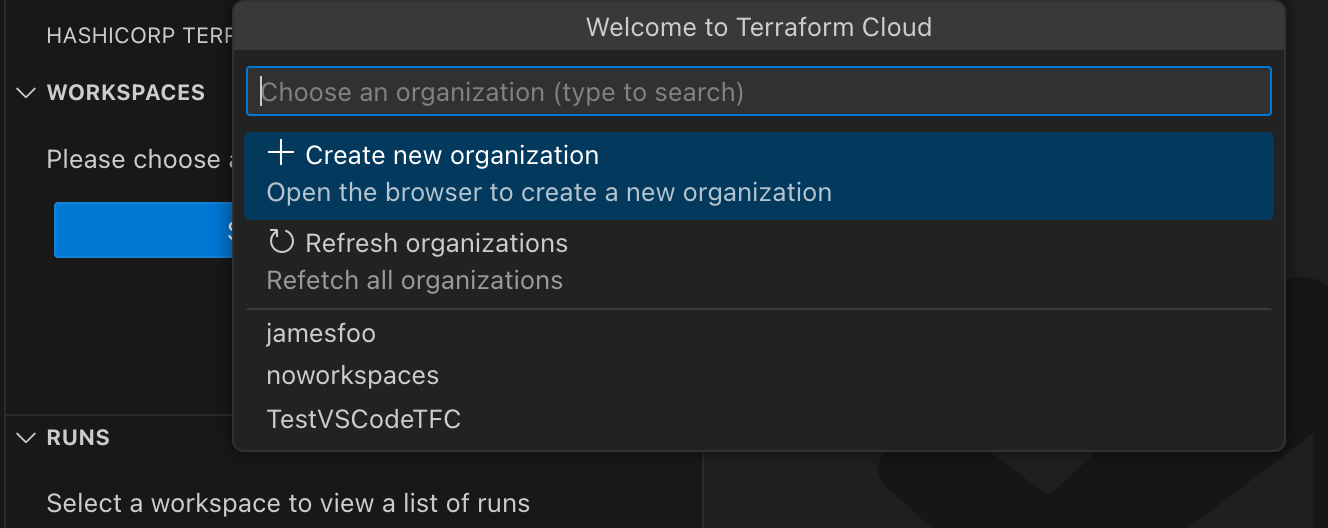Click the WORKSPACES section header label
The image size is (1328, 528).
click(x=126, y=93)
